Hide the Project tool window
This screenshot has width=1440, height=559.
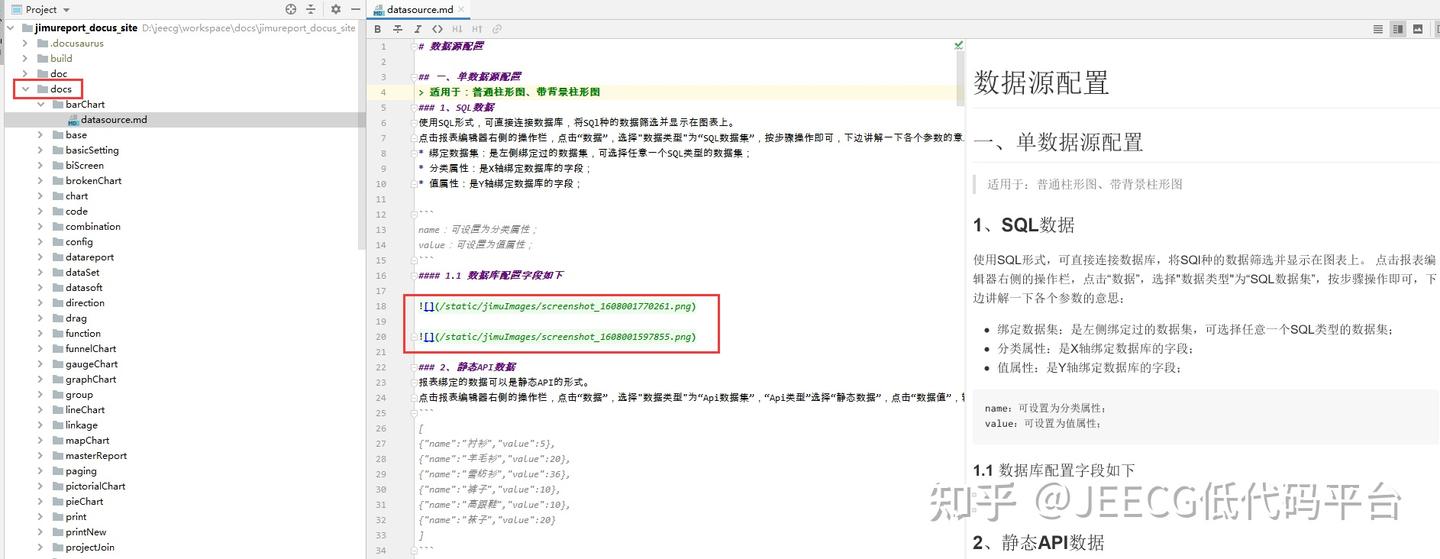pyautogui.click(x=355, y=9)
